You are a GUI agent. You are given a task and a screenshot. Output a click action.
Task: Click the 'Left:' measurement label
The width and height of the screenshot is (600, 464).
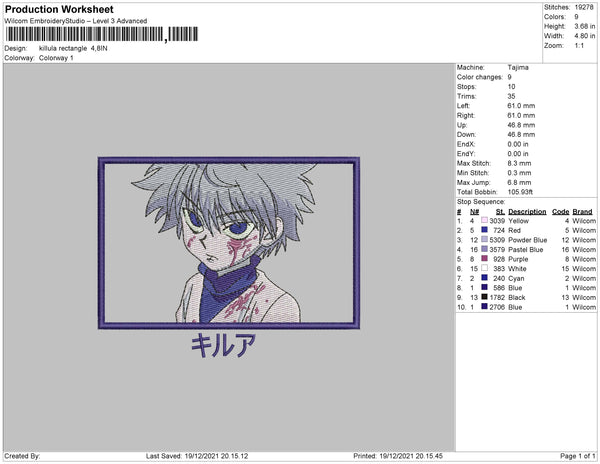(x=463, y=106)
